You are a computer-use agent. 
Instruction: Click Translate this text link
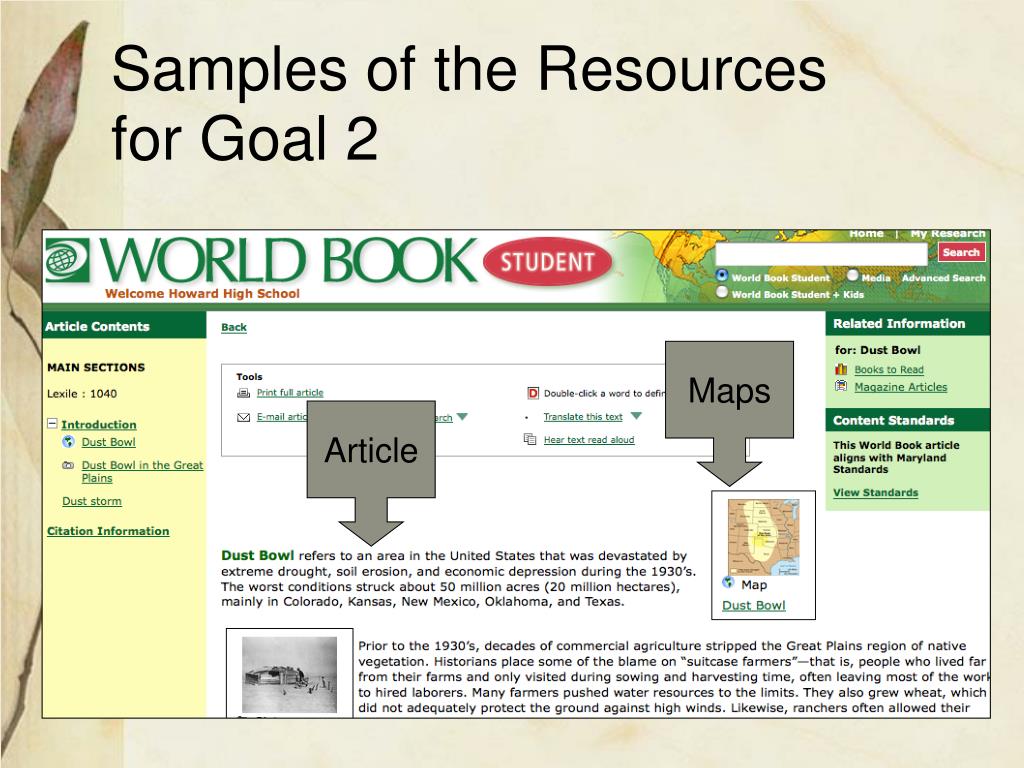(x=583, y=417)
